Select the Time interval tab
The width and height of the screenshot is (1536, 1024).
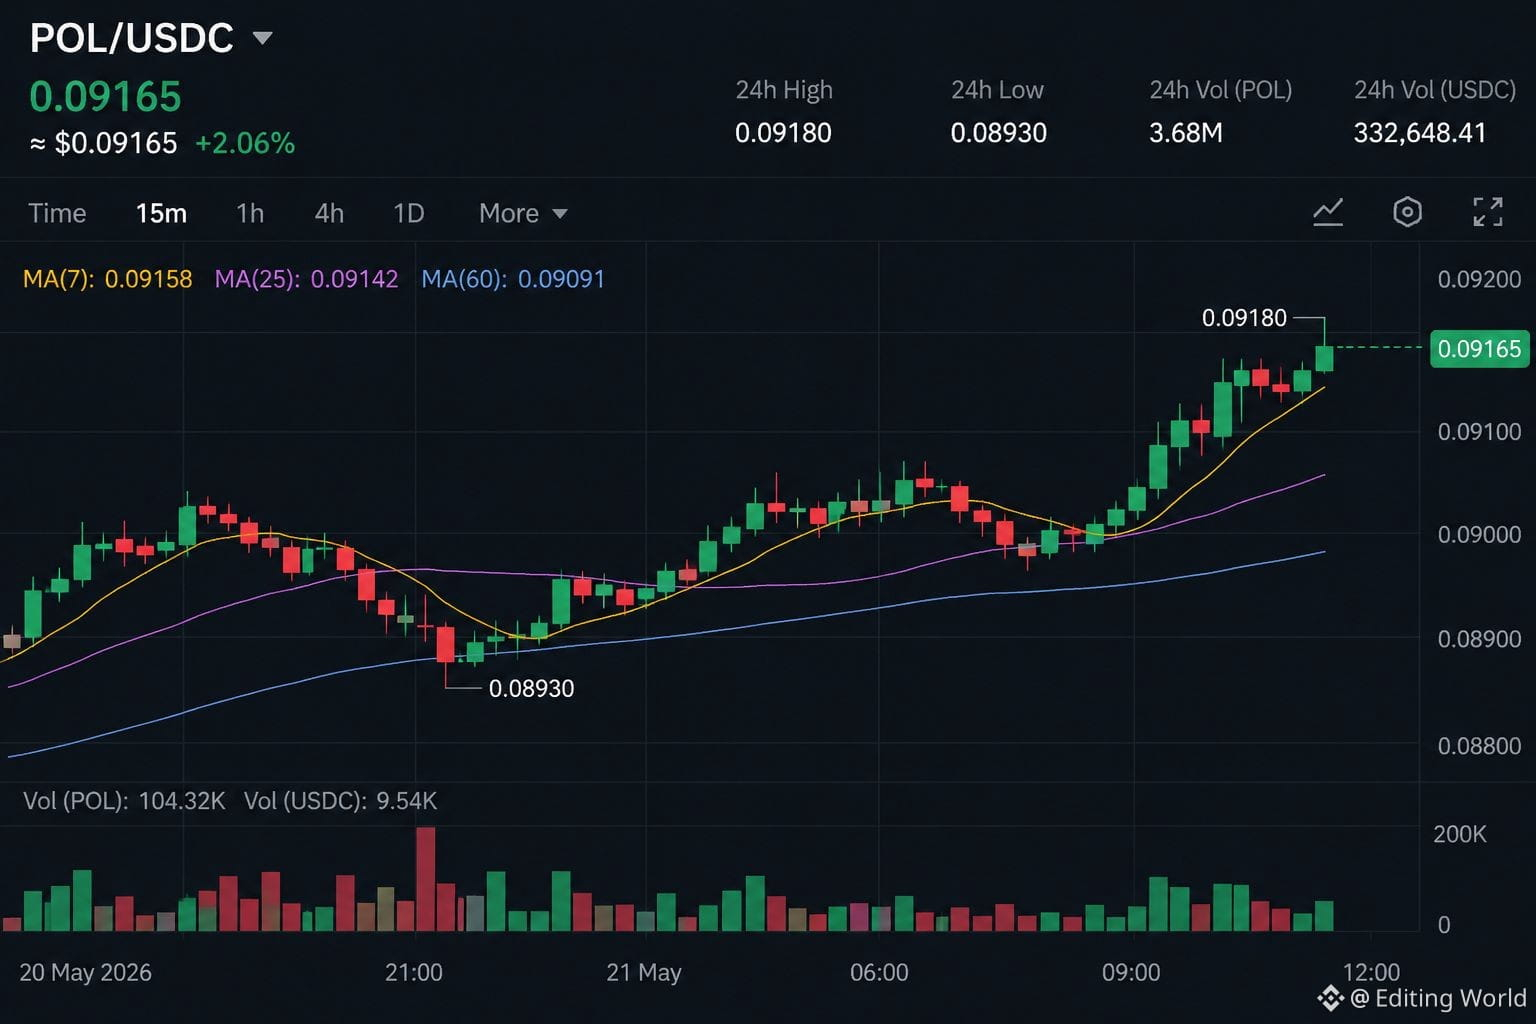(x=57, y=213)
